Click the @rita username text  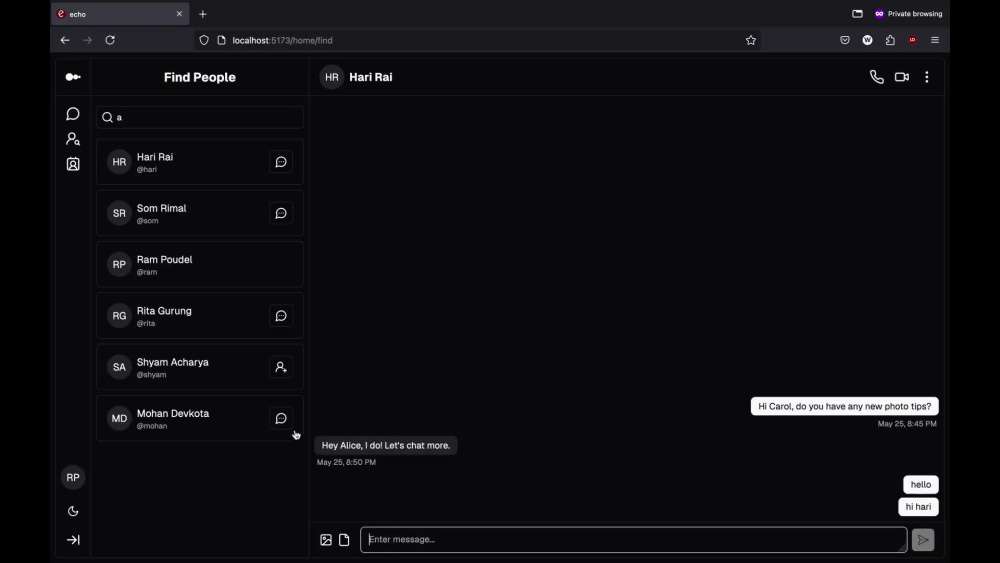click(x=145, y=323)
